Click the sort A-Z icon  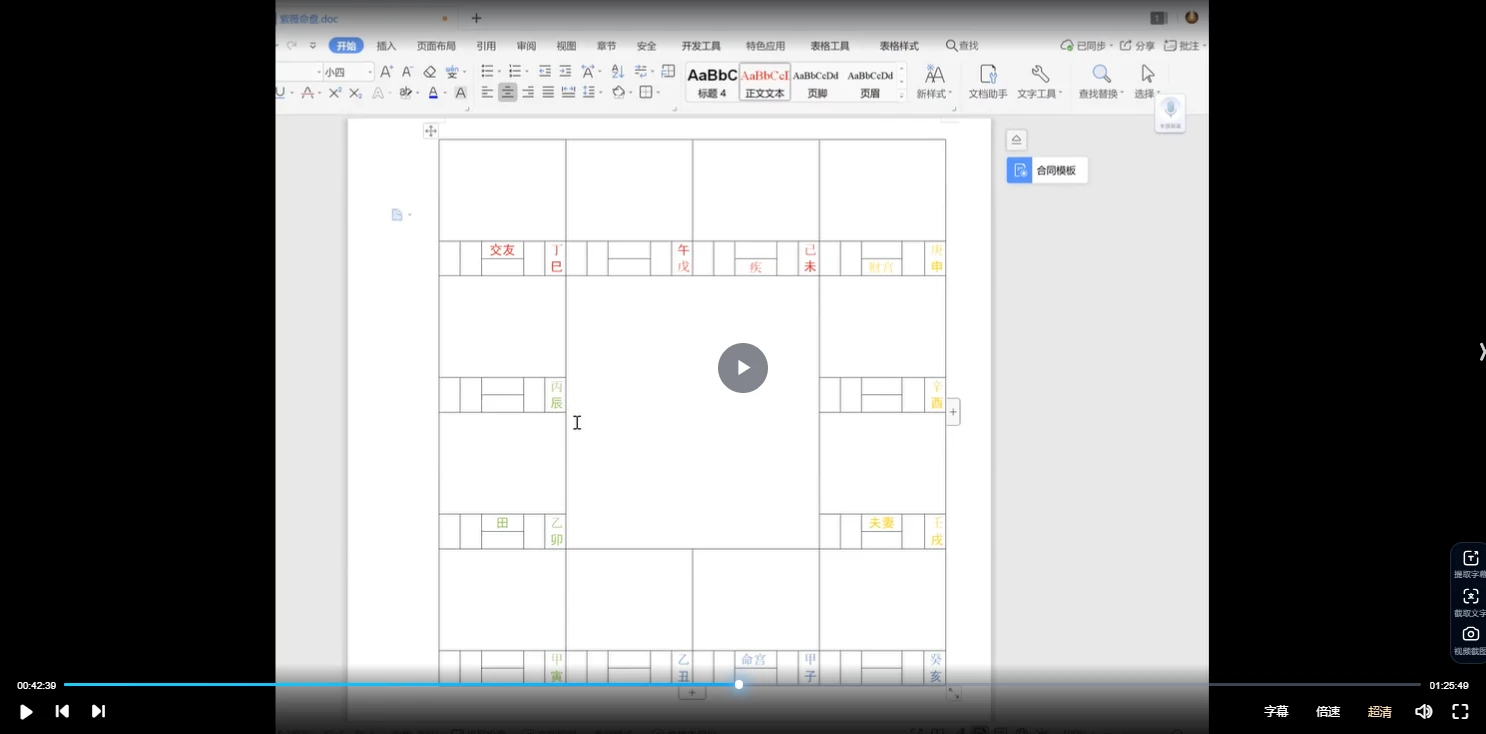click(x=617, y=71)
